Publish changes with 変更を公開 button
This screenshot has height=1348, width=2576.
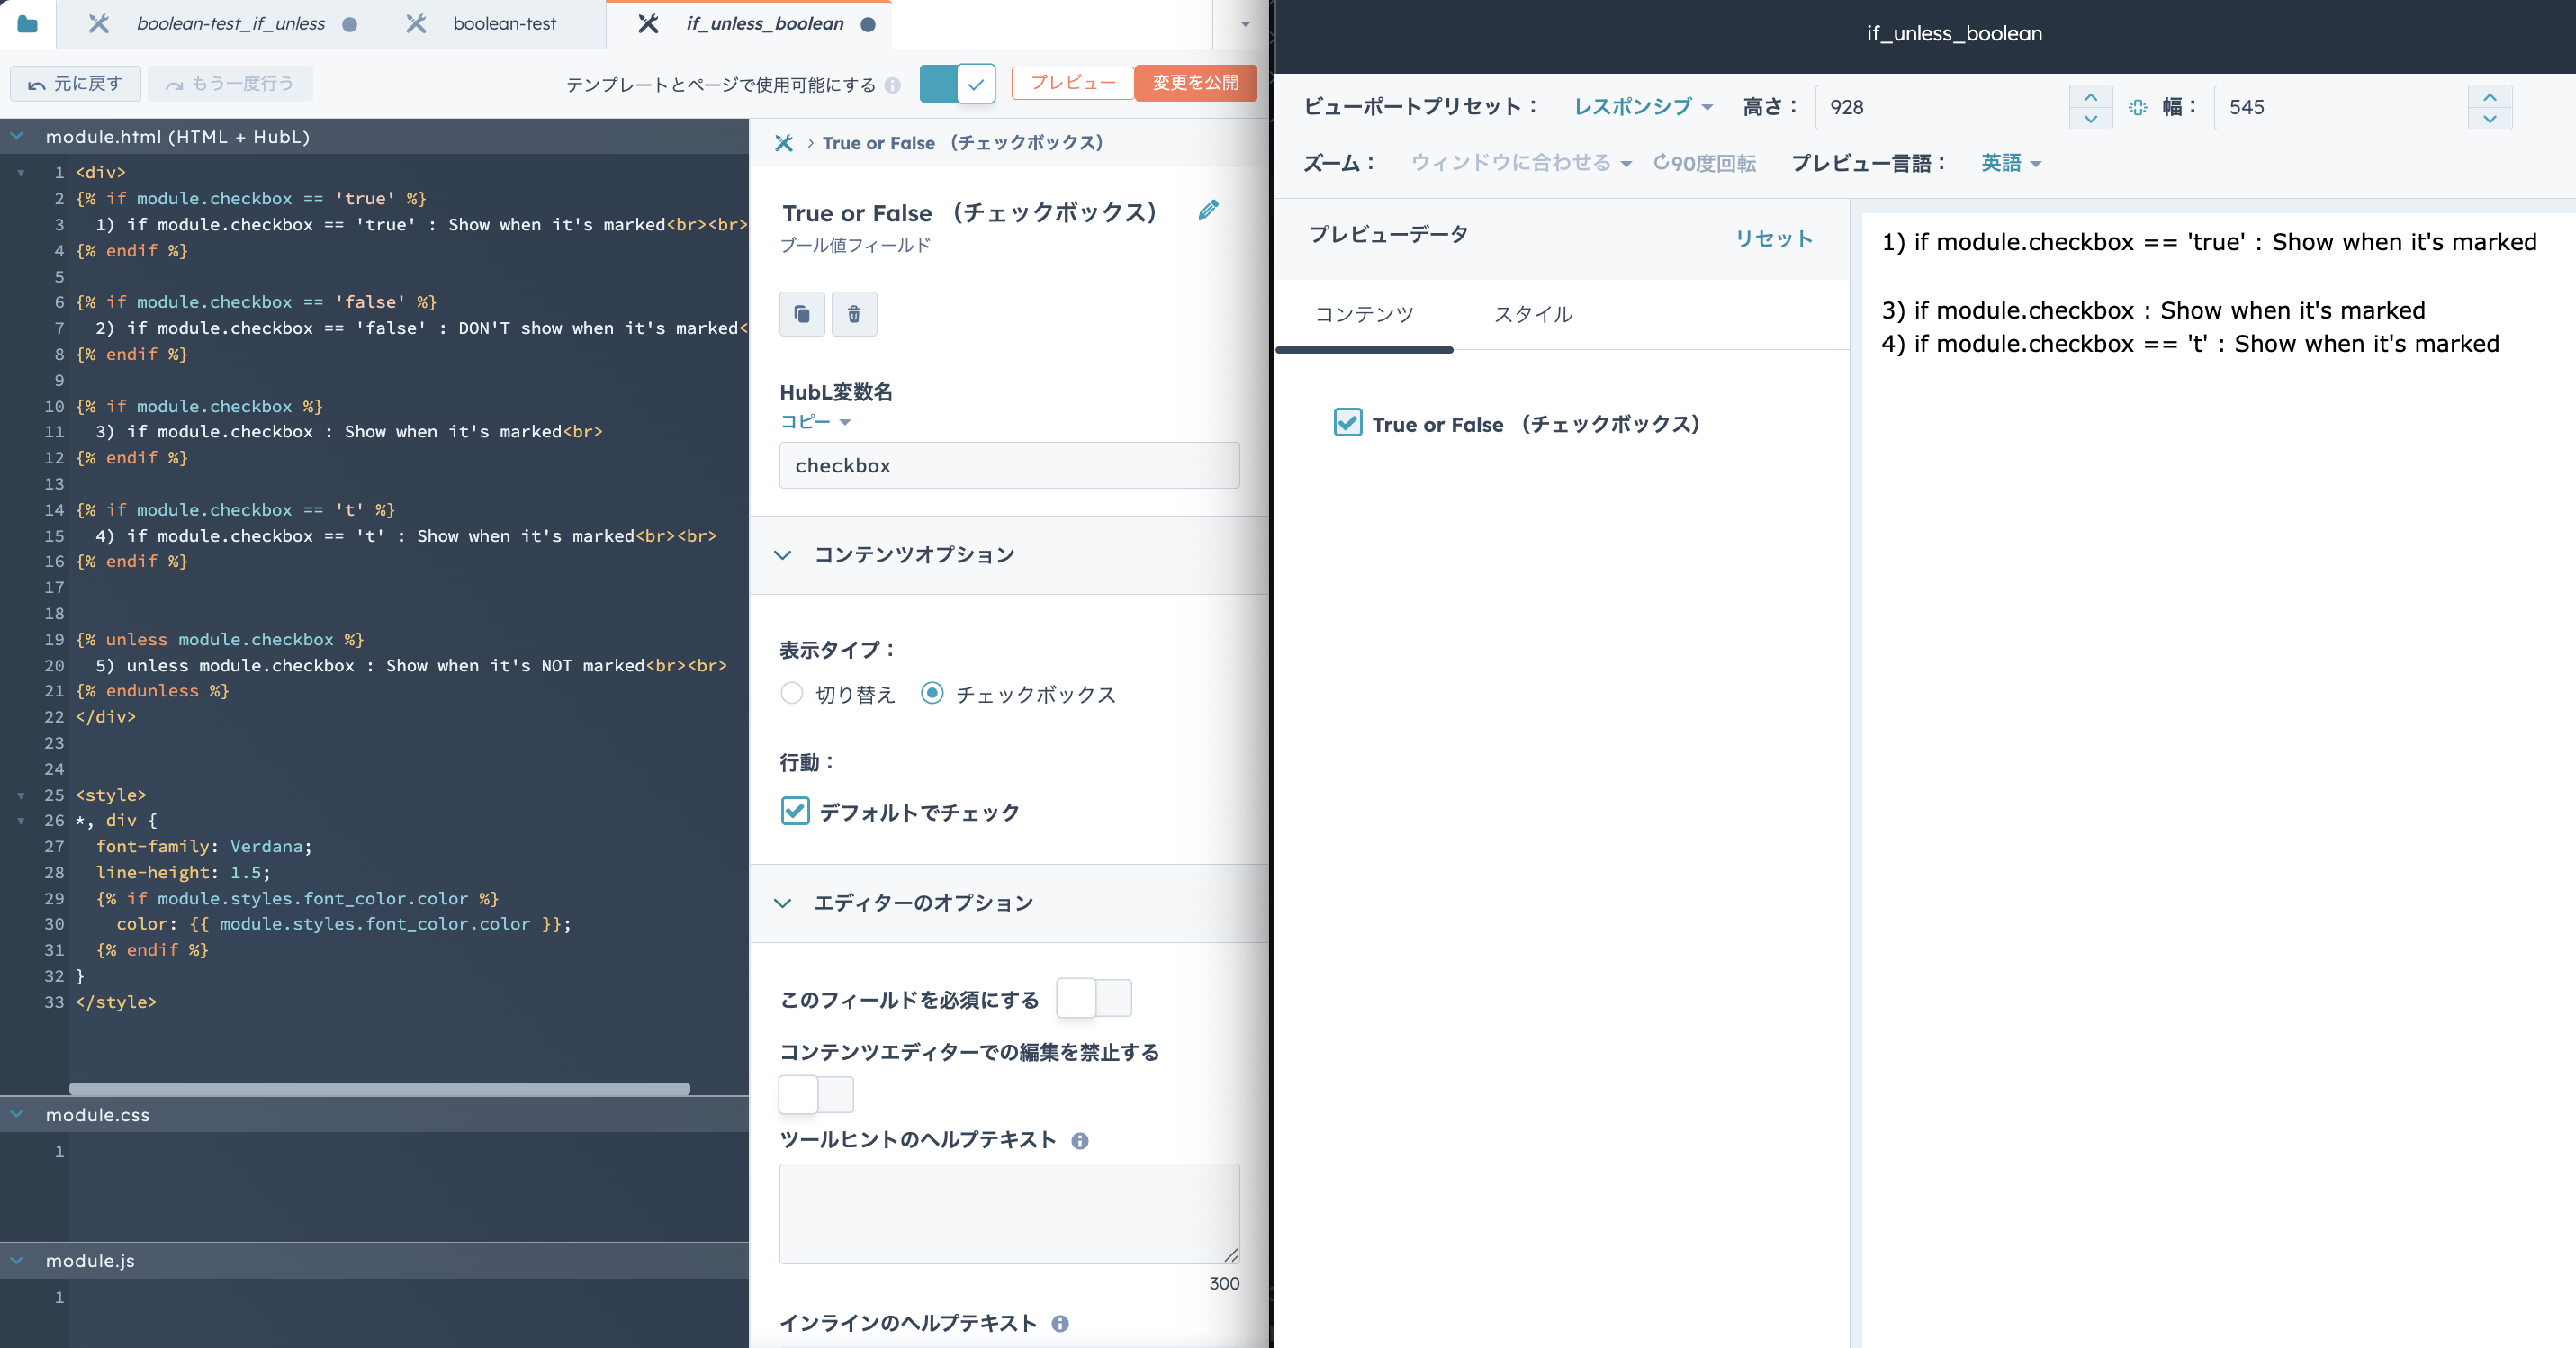[x=1195, y=83]
